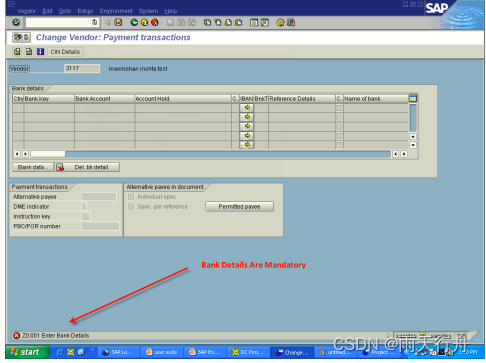Open the Edit menu
Image resolution: width=486 pixels, height=363 pixels.
47,11
